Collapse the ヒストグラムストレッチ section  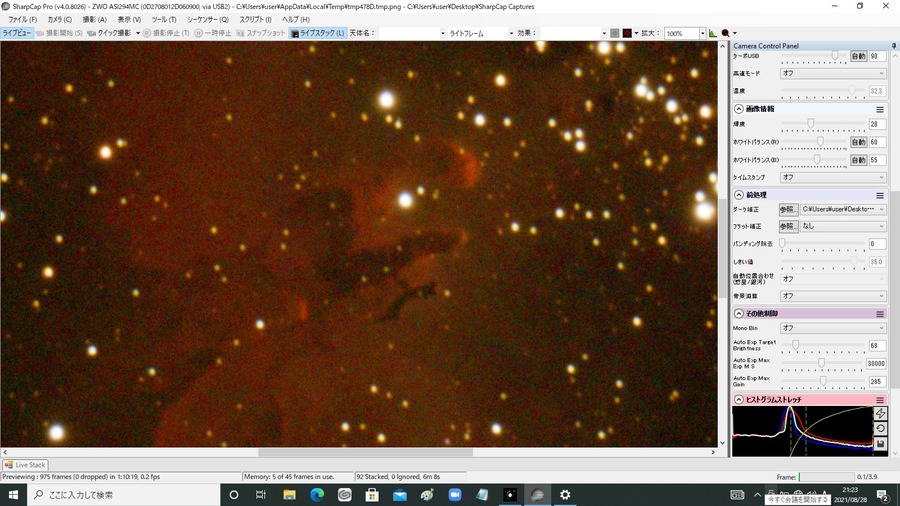click(739, 399)
